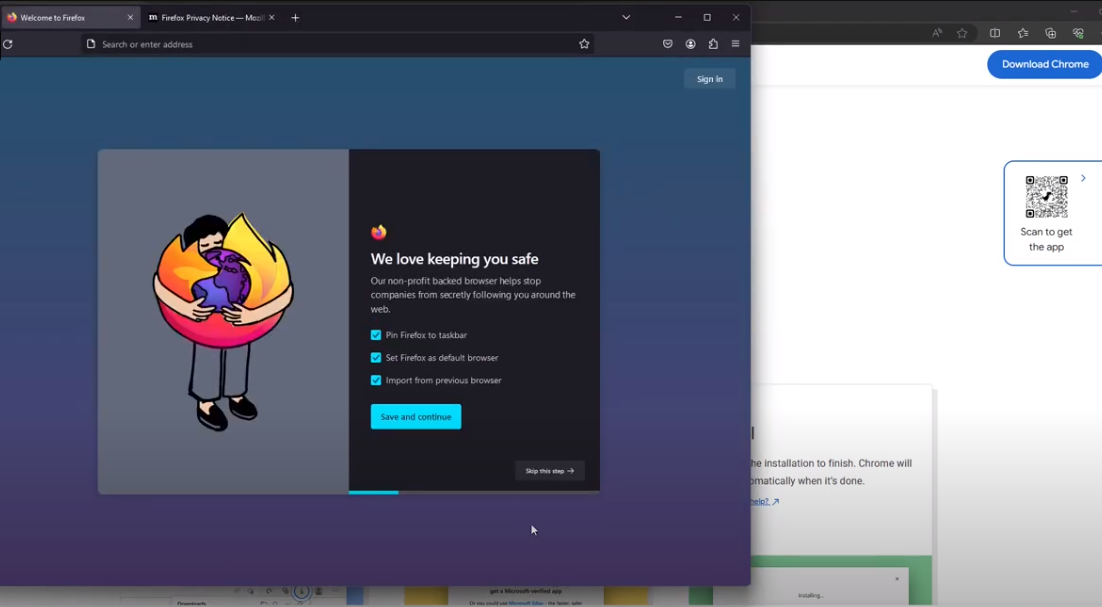Open Edge's Collections icon

pyautogui.click(x=1050, y=33)
